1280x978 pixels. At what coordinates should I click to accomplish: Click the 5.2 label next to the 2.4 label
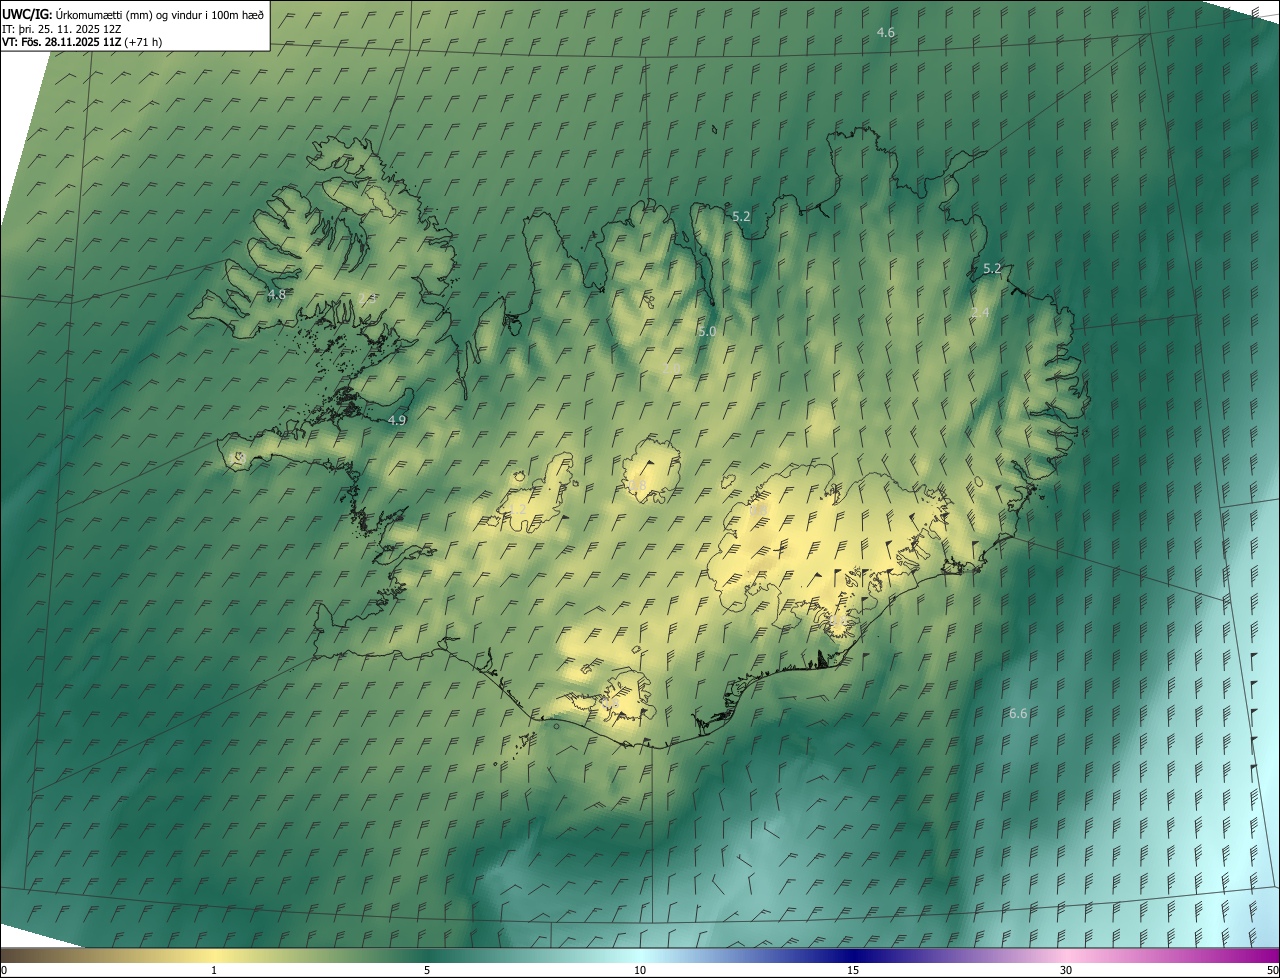tap(992, 269)
